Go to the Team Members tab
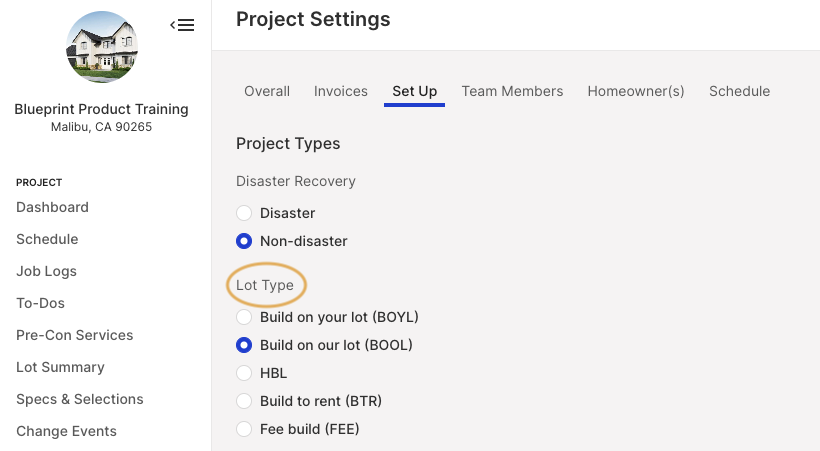 point(512,91)
